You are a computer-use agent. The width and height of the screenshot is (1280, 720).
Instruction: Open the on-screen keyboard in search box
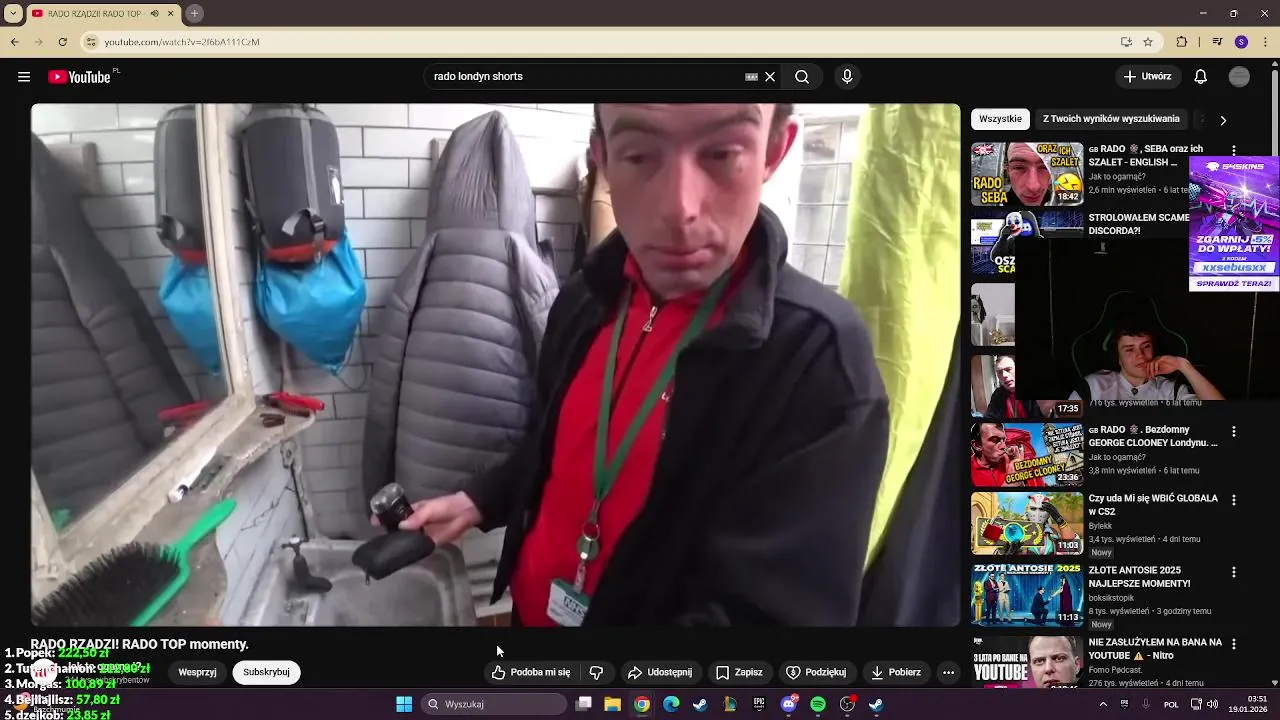coord(751,77)
